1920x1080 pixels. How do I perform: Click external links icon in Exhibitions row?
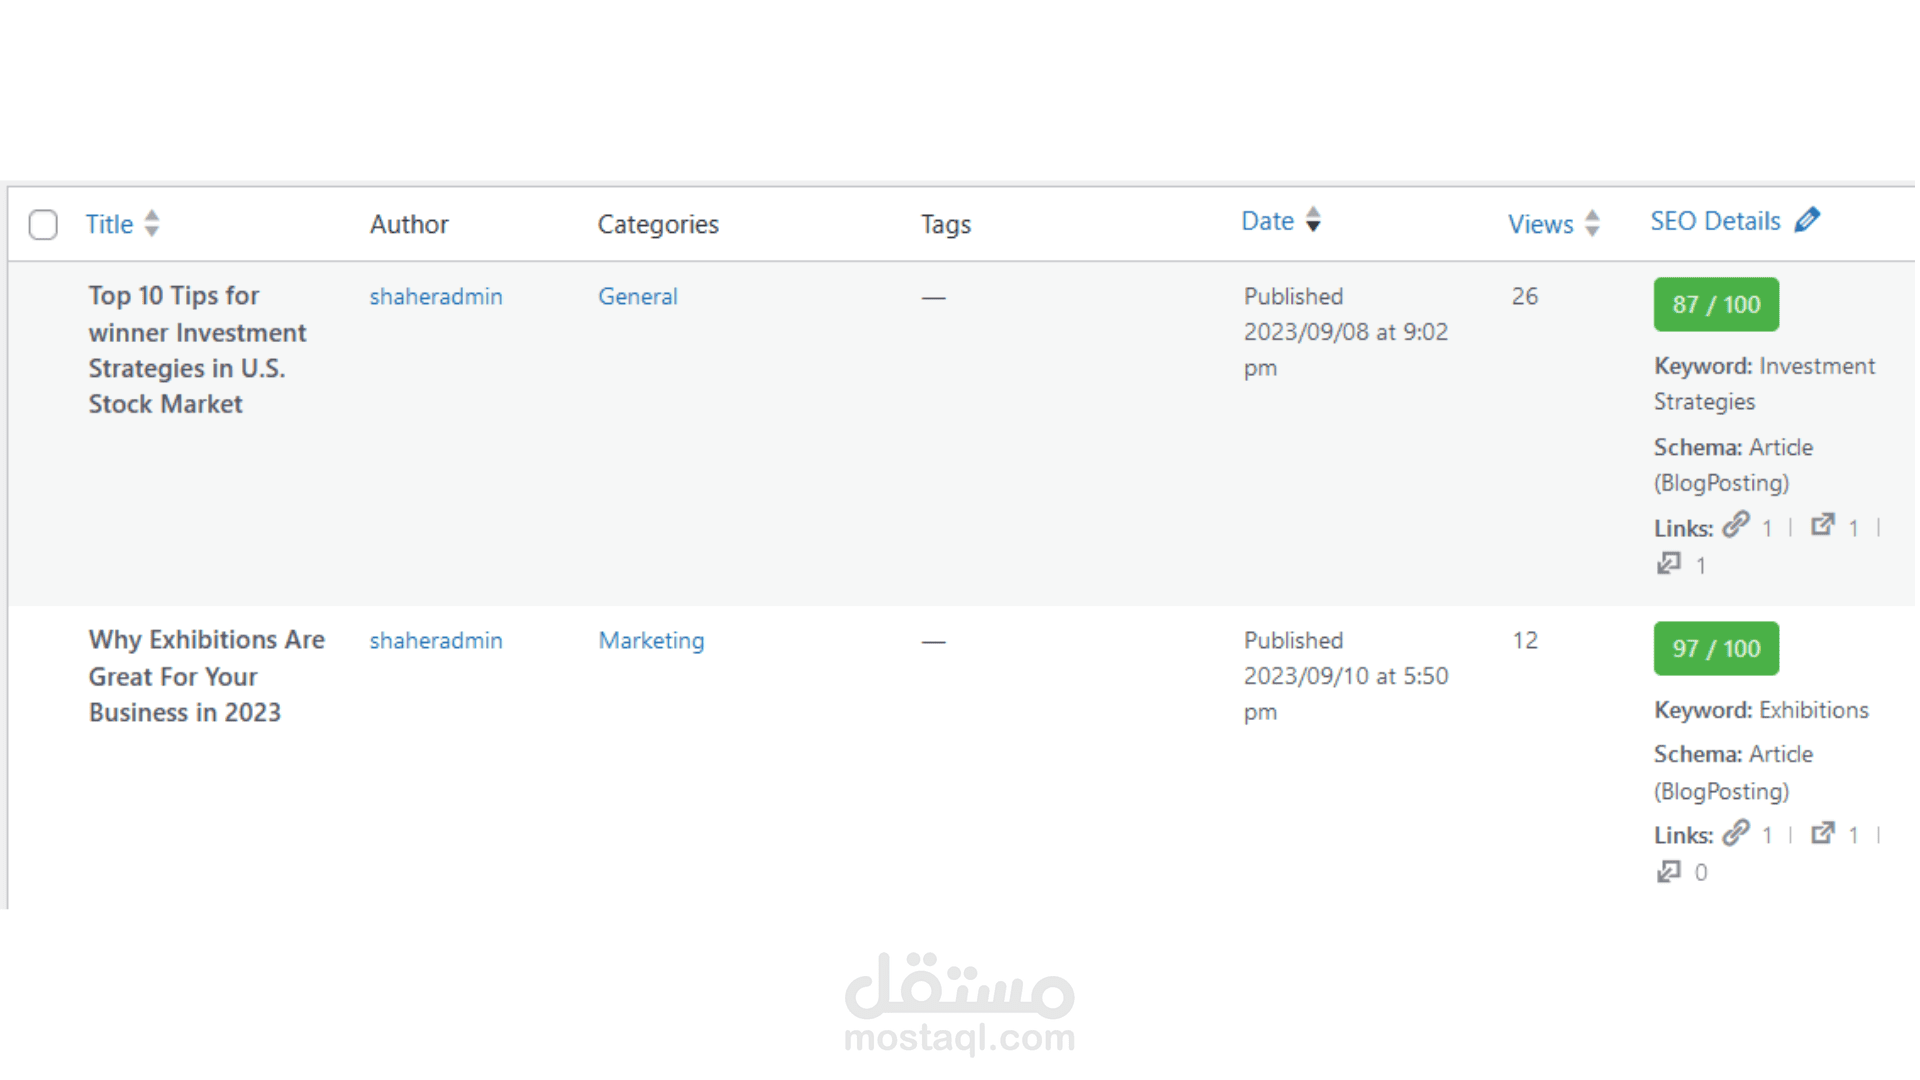(x=1823, y=833)
